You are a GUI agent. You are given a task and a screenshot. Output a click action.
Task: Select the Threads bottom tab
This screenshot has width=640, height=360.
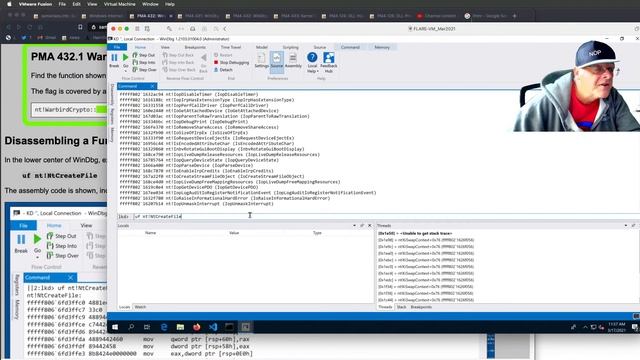point(385,307)
